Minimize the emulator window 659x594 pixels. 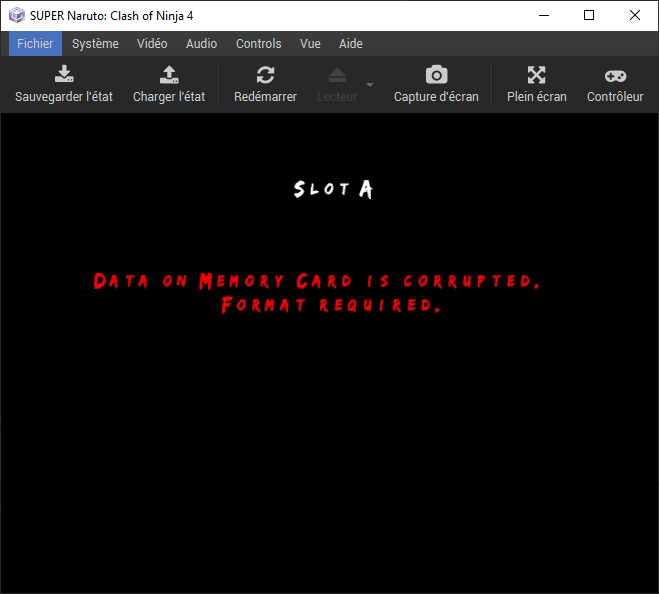(x=544, y=15)
